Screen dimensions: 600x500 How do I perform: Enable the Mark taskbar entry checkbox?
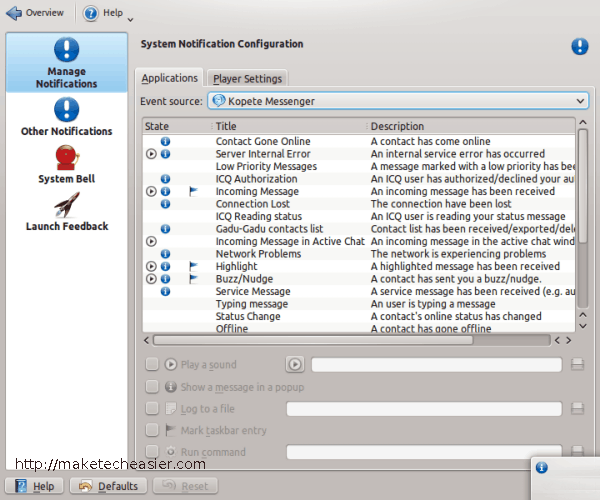click(x=152, y=430)
